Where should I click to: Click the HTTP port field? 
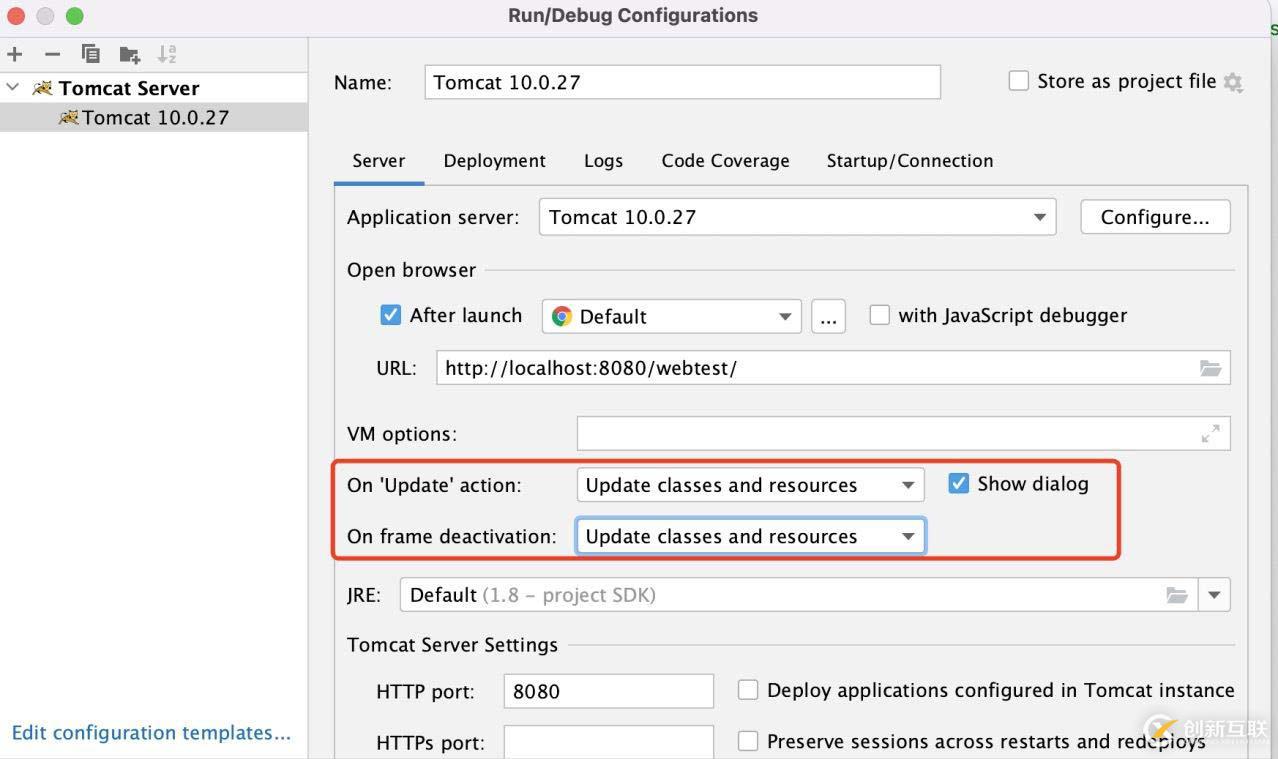point(609,691)
